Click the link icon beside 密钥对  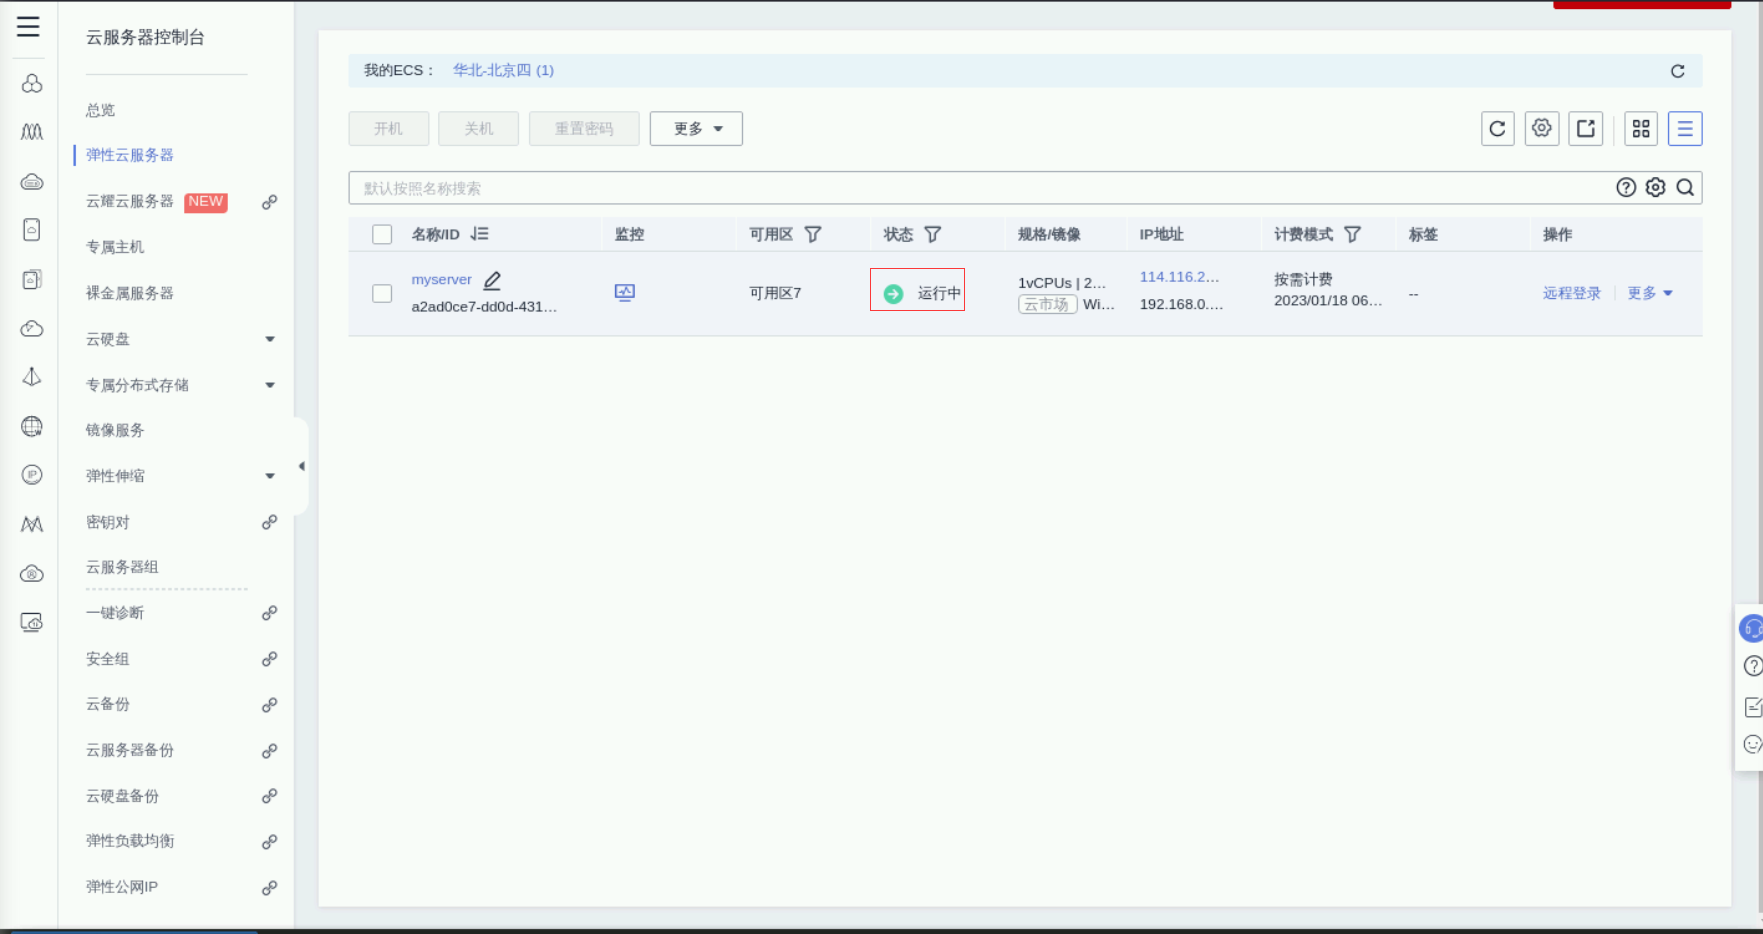tap(269, 522)
